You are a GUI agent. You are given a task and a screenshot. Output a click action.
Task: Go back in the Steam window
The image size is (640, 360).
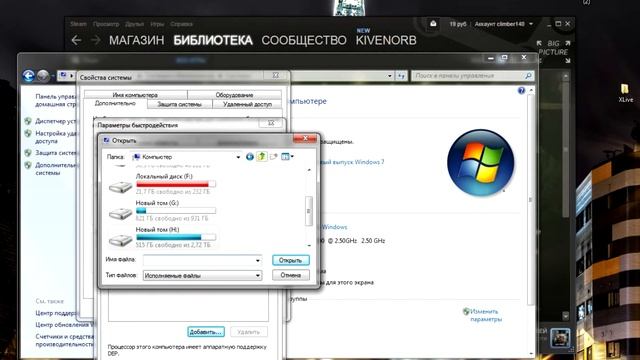click(76, 40)
